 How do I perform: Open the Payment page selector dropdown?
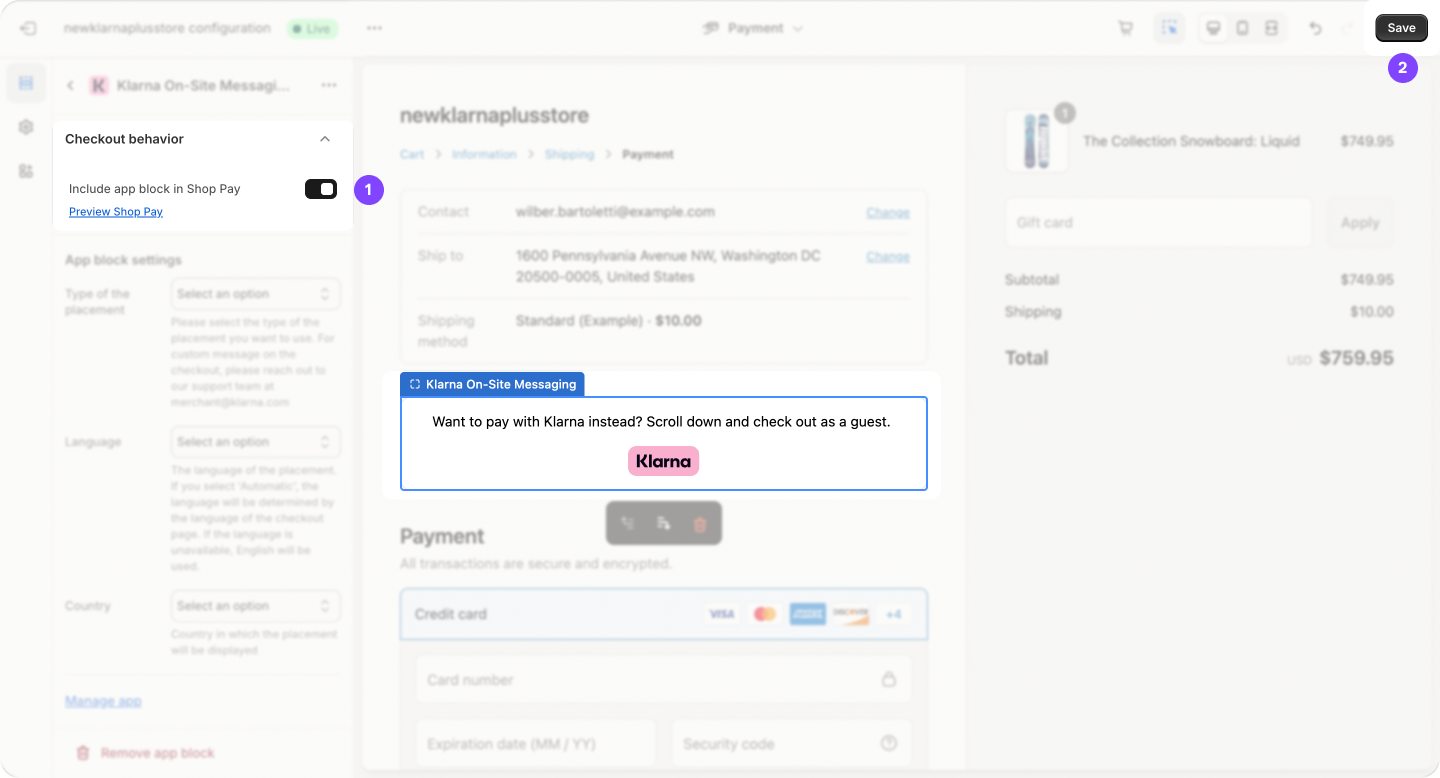click(753, 28)
